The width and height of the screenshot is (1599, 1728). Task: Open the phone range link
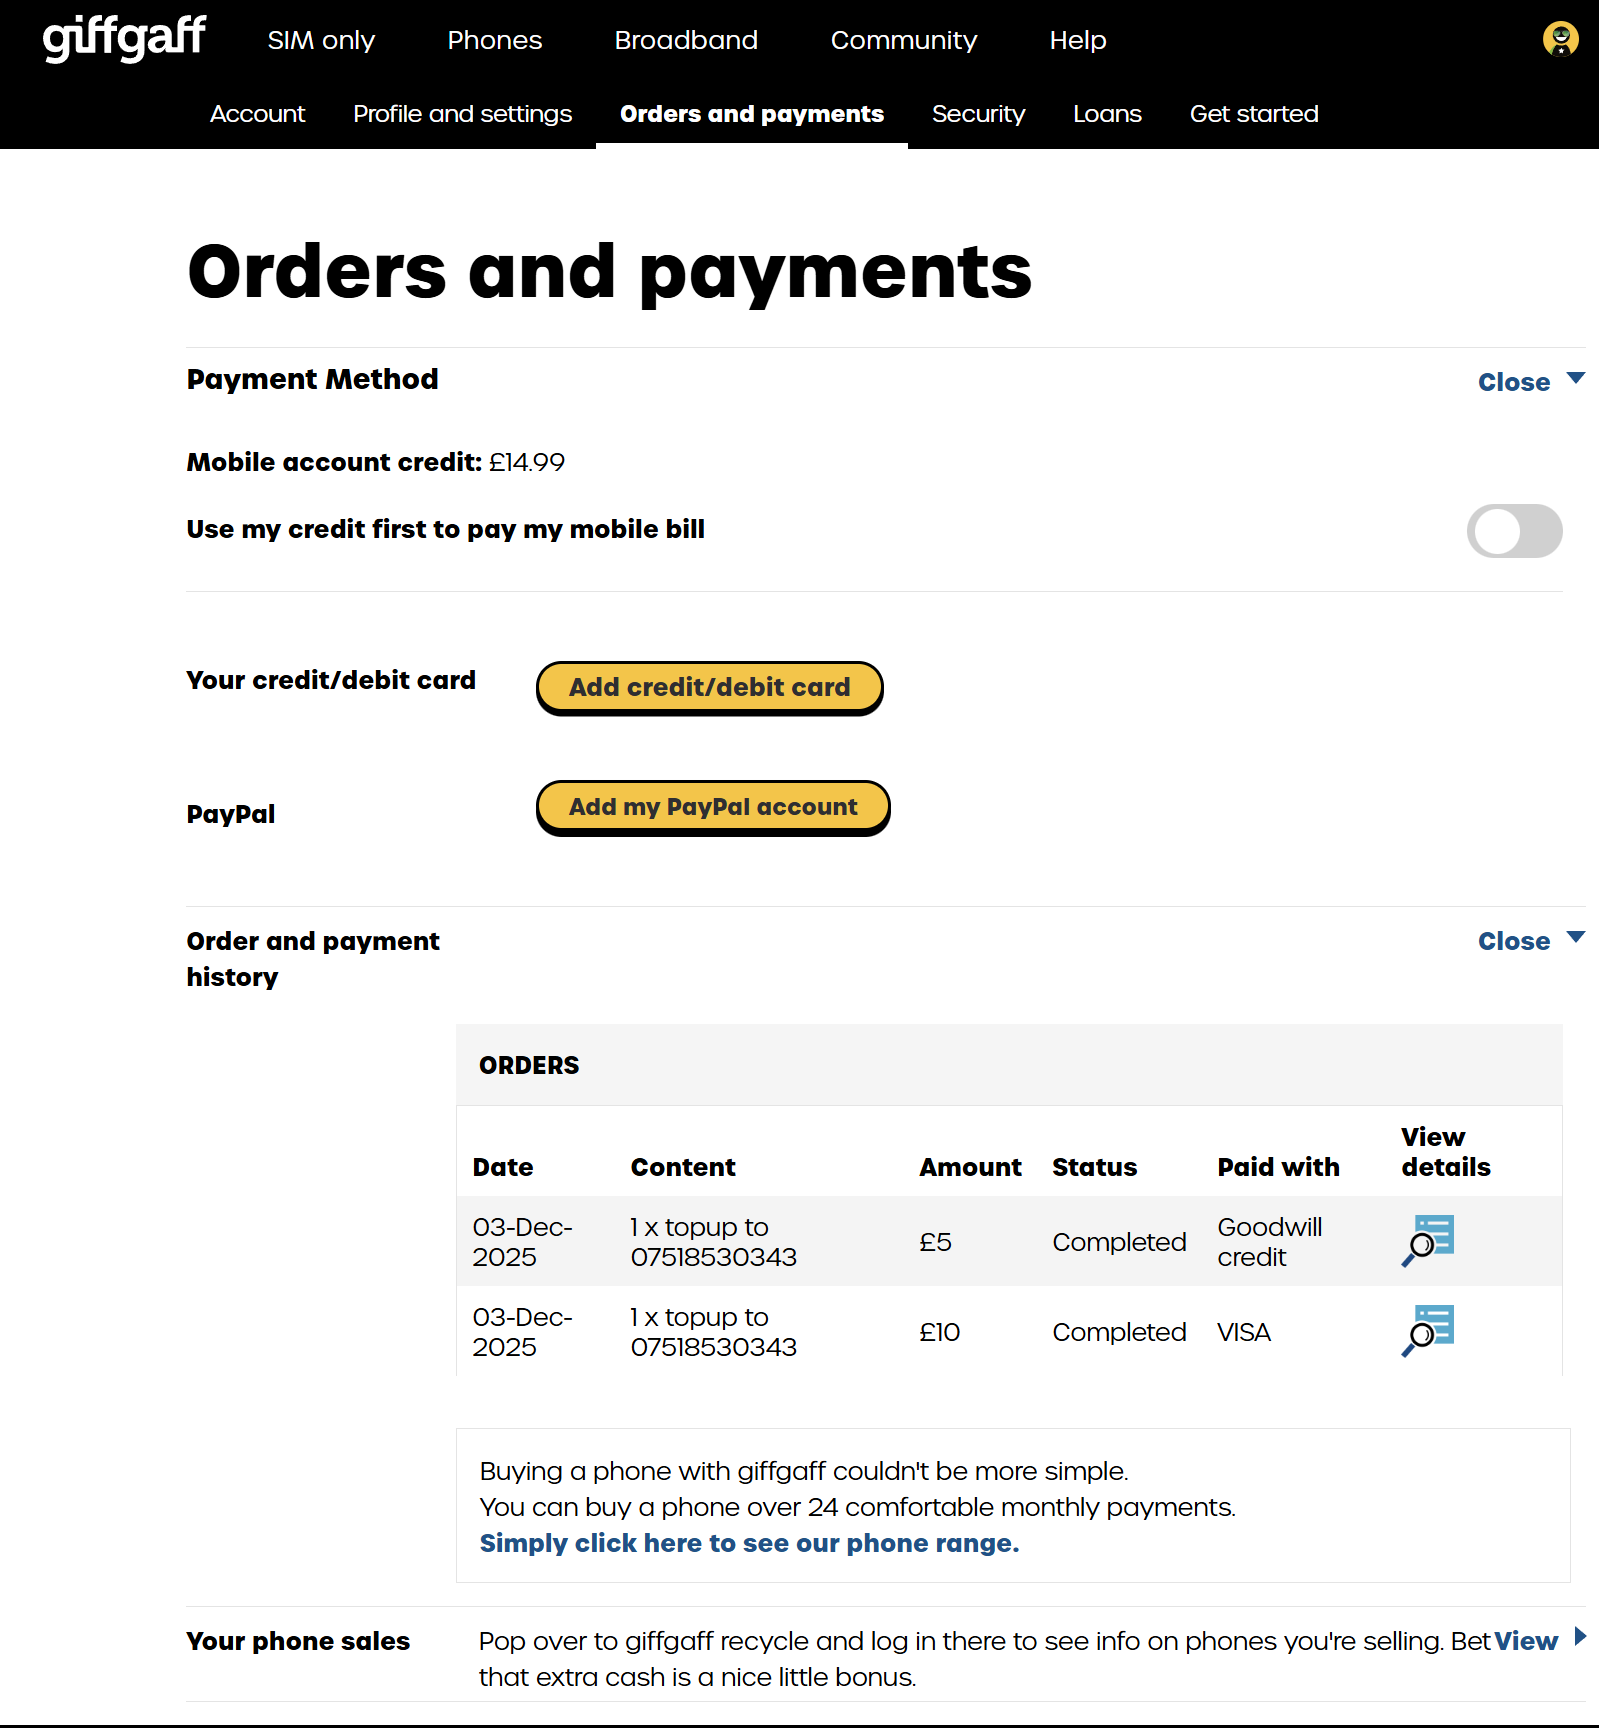[x=749, y=1543]
